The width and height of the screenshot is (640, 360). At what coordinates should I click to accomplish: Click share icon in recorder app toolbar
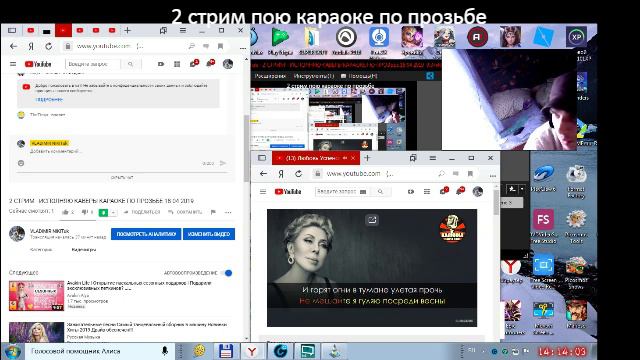coord(430,76)
